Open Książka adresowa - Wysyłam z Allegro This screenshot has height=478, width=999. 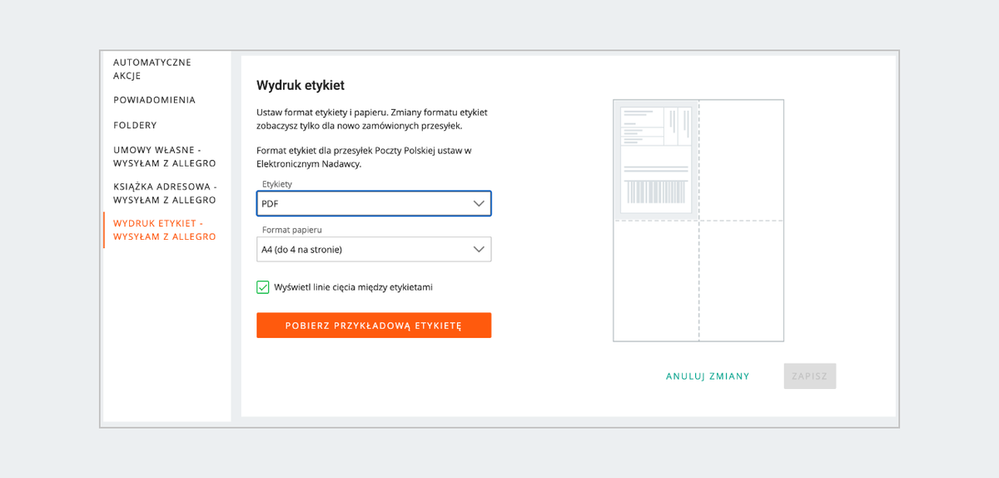point(166,194)
